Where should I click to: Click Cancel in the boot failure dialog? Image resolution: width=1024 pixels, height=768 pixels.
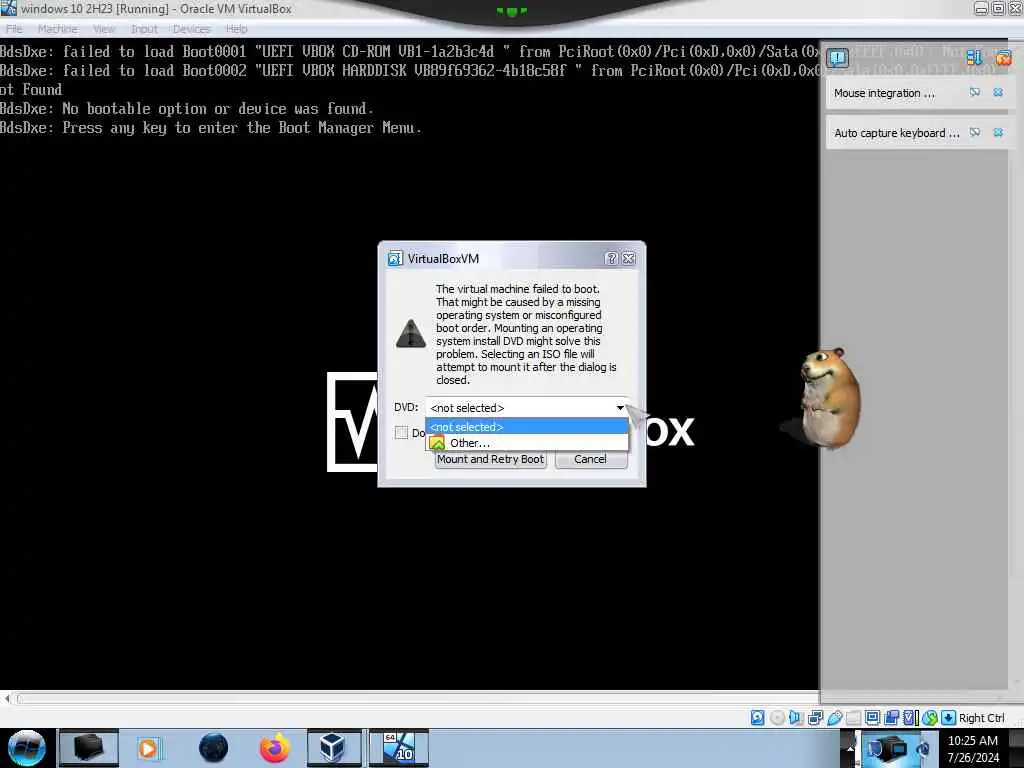pos(590,459)
